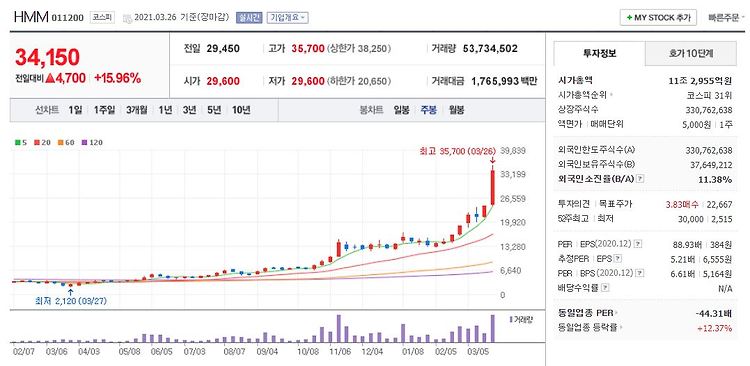The width and height of the screenshot is (750, 366).
Task: Click the 코스피 market badge
Action: [103, 18]
